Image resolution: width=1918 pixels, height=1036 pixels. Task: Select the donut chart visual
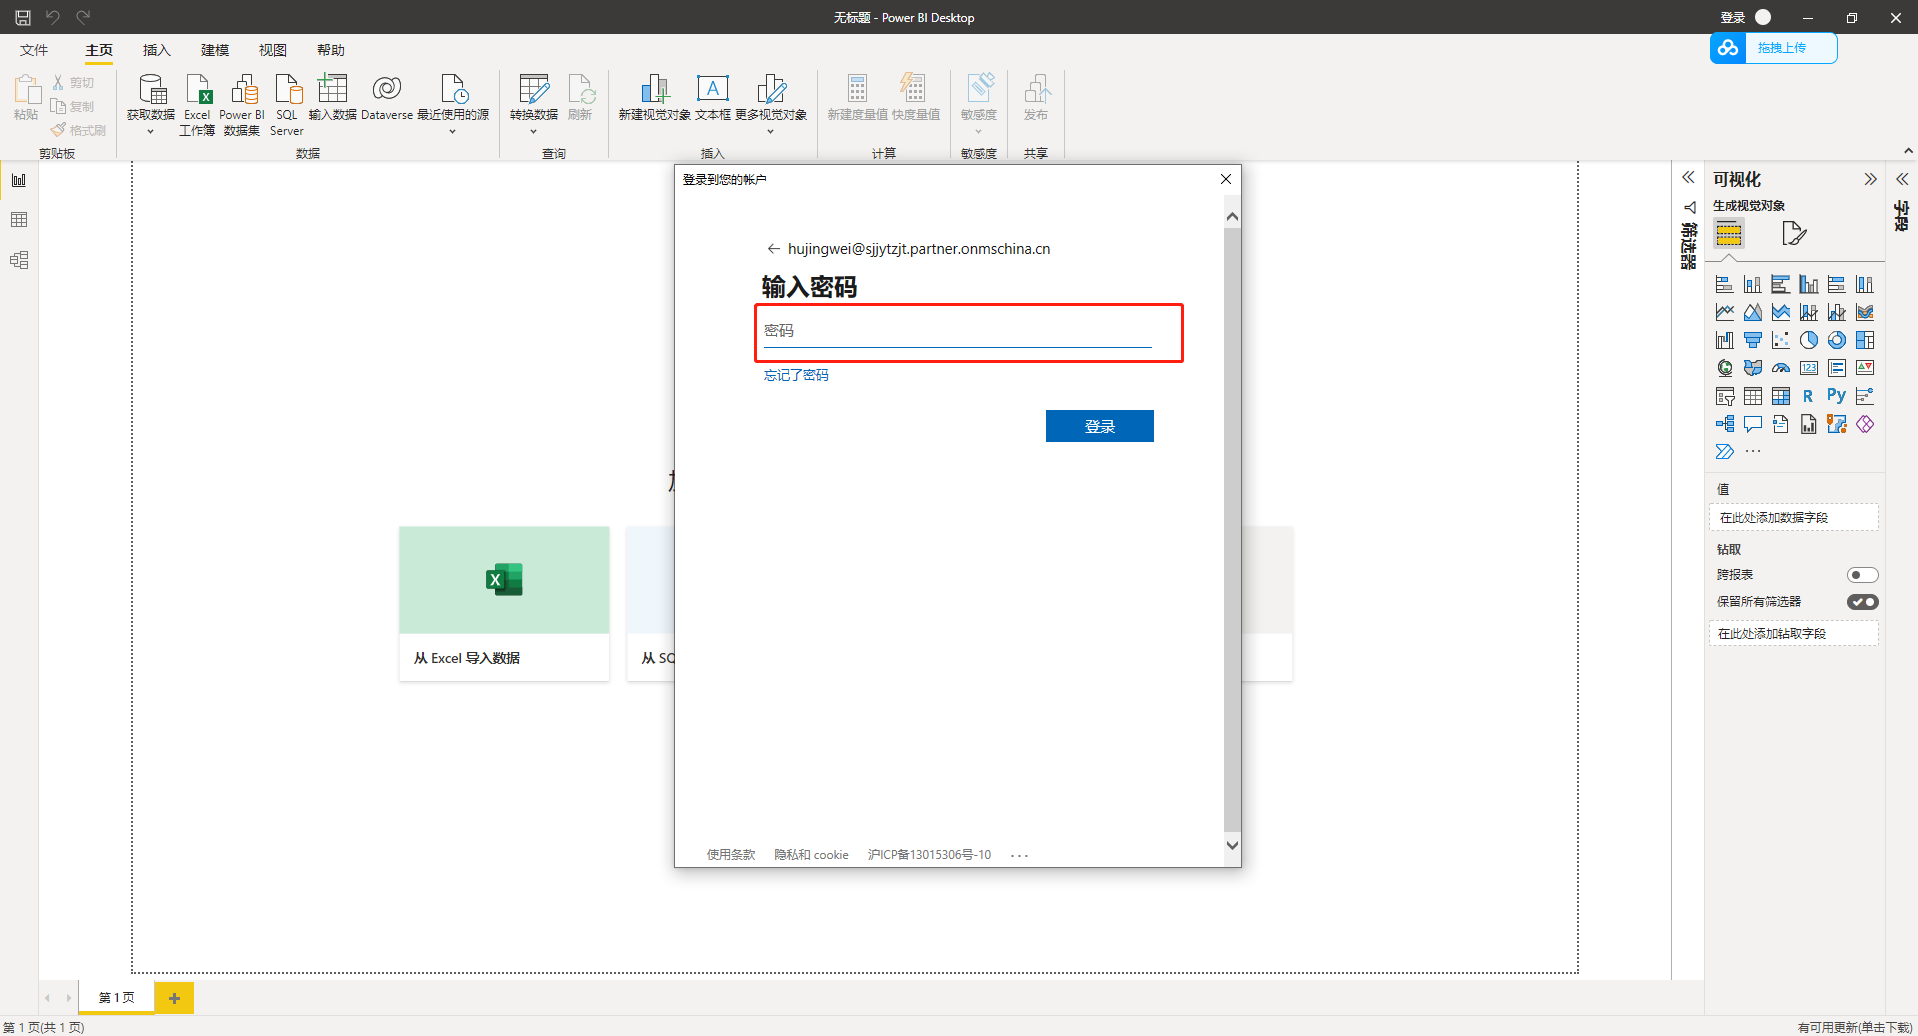tap(1836, 339)
